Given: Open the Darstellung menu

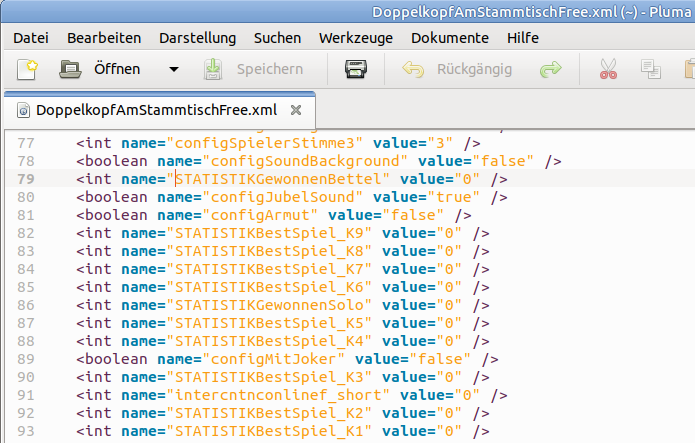Looking at the screenshot, I should click(x=197, y=38).
